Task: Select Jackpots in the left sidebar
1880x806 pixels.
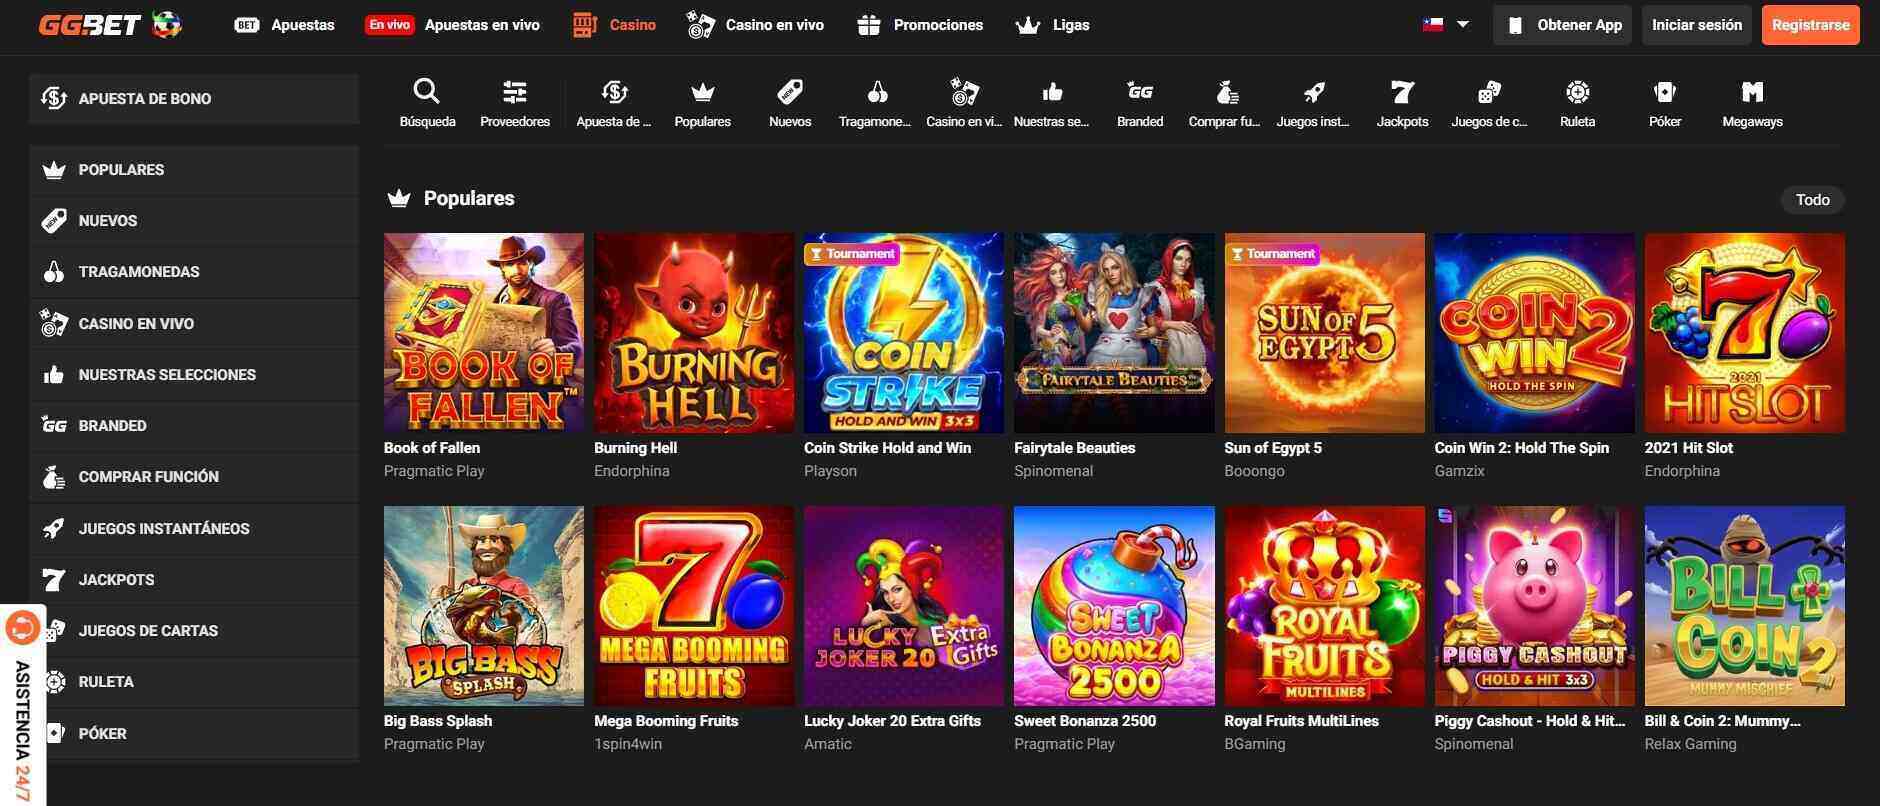Action: 194,580
